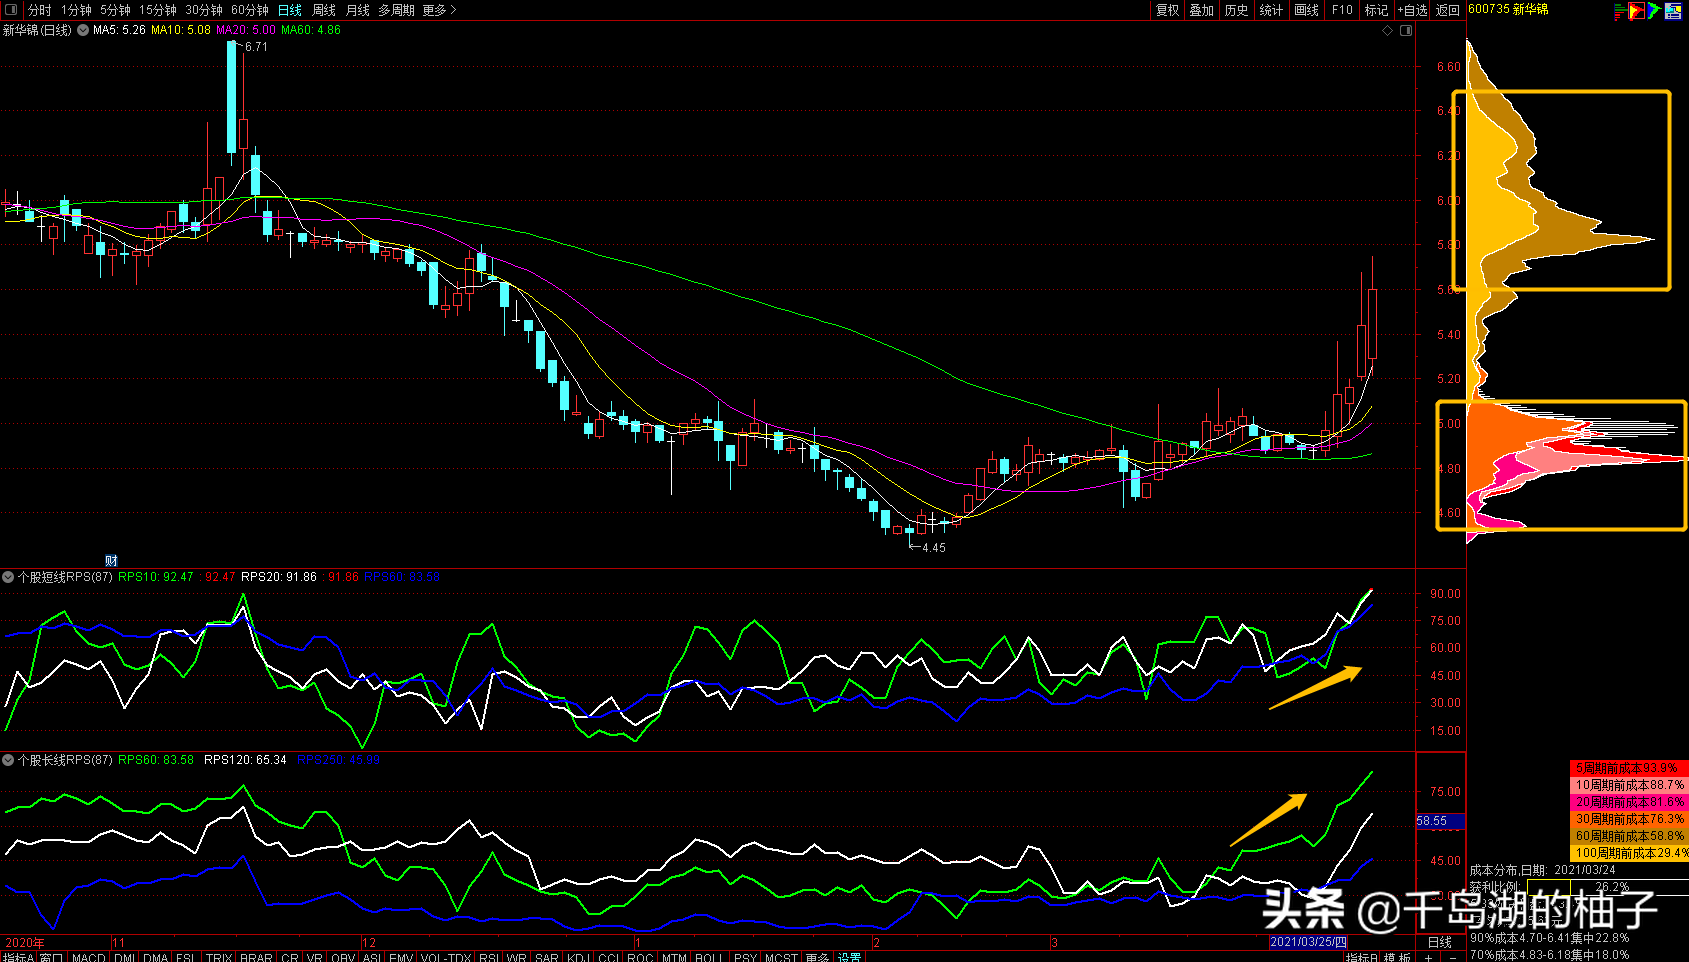Add stock via the +自选 button
The width and height of the screenshot is (1689, 962).
1413,10
